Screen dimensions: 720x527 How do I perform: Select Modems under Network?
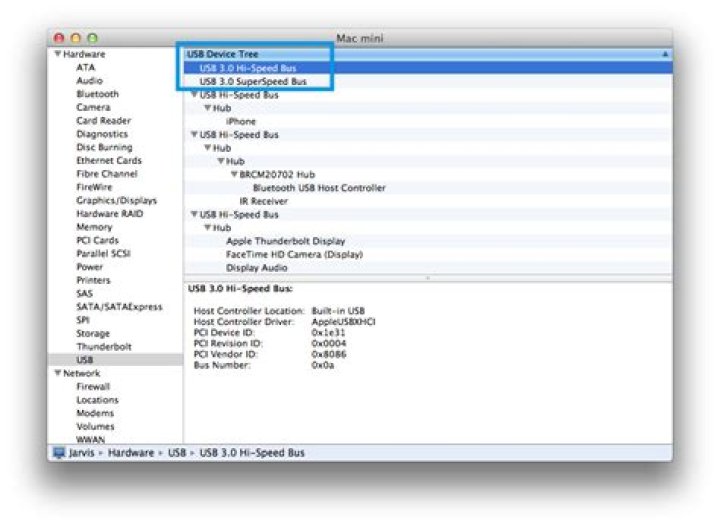[95, 414]
